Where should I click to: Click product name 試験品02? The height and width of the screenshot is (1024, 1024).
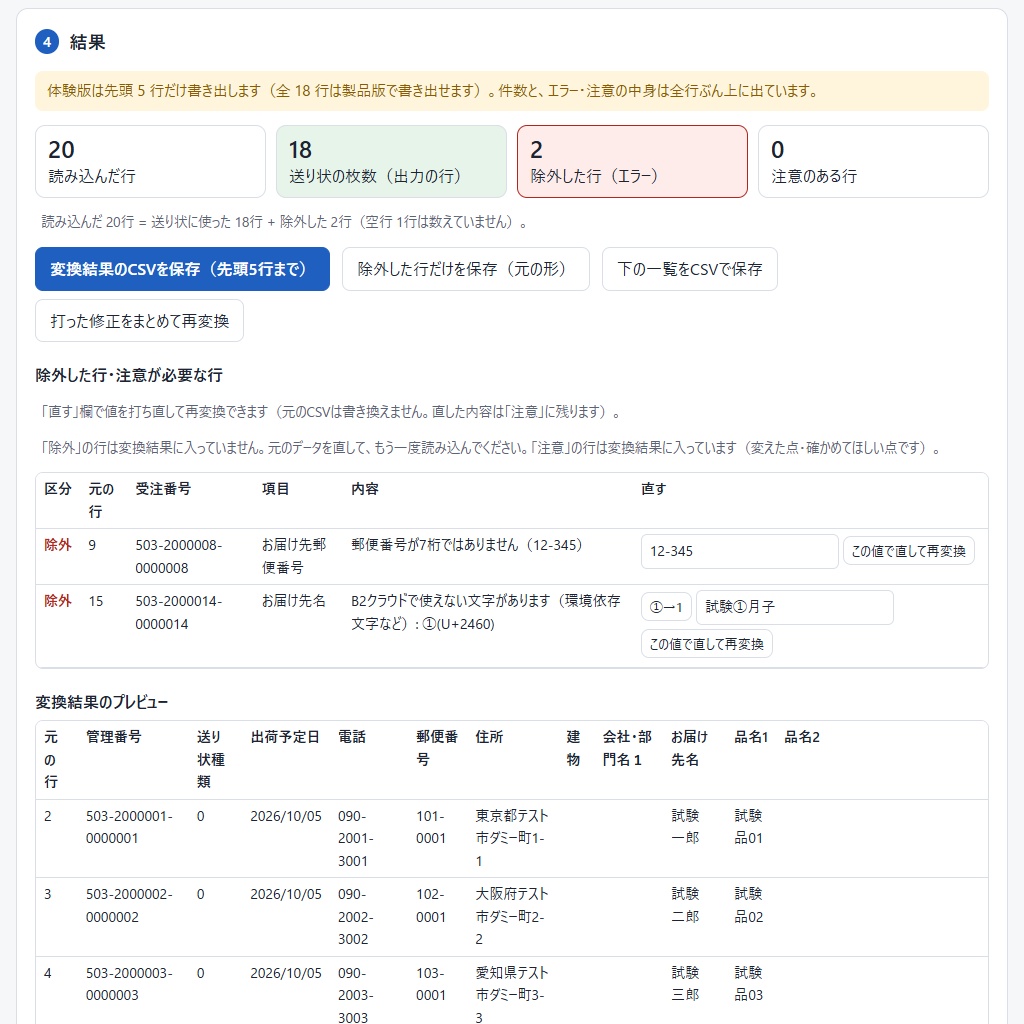coord(749,905)
